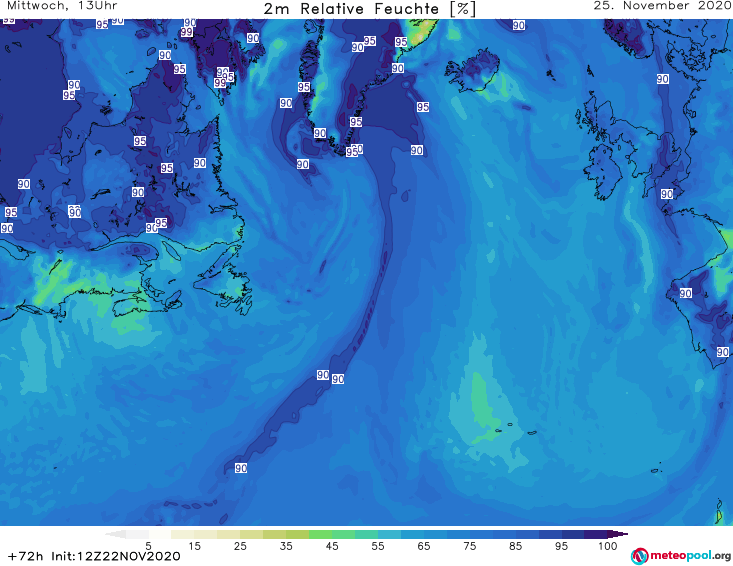Click the lowest '90' contour label on frontal band
Viewport: 733px width, 566px height.
[x=241, y=468]
